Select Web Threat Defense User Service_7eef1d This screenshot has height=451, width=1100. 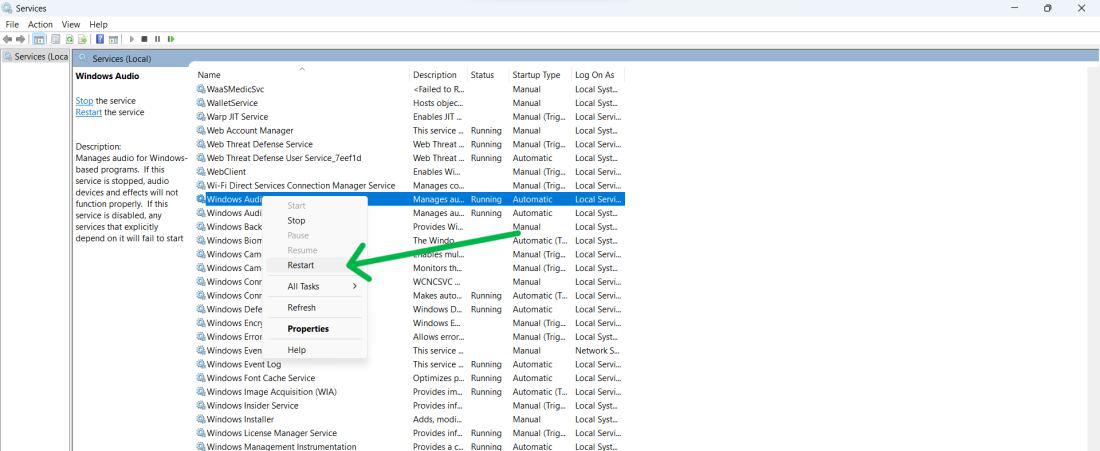(x=284, y=158)
